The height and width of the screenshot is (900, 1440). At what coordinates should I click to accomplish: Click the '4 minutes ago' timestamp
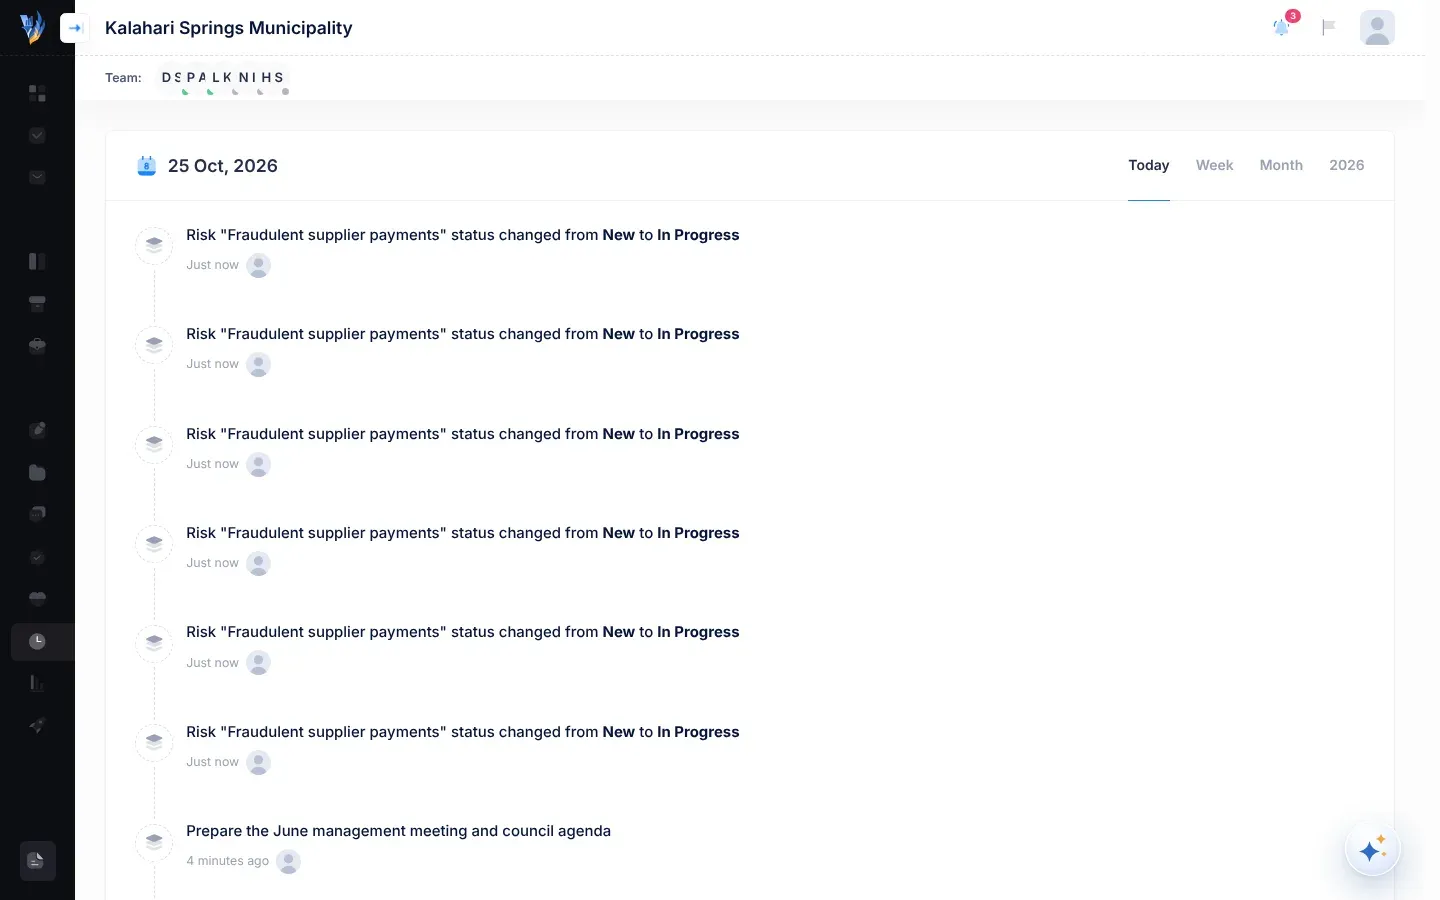coord(227,861)
